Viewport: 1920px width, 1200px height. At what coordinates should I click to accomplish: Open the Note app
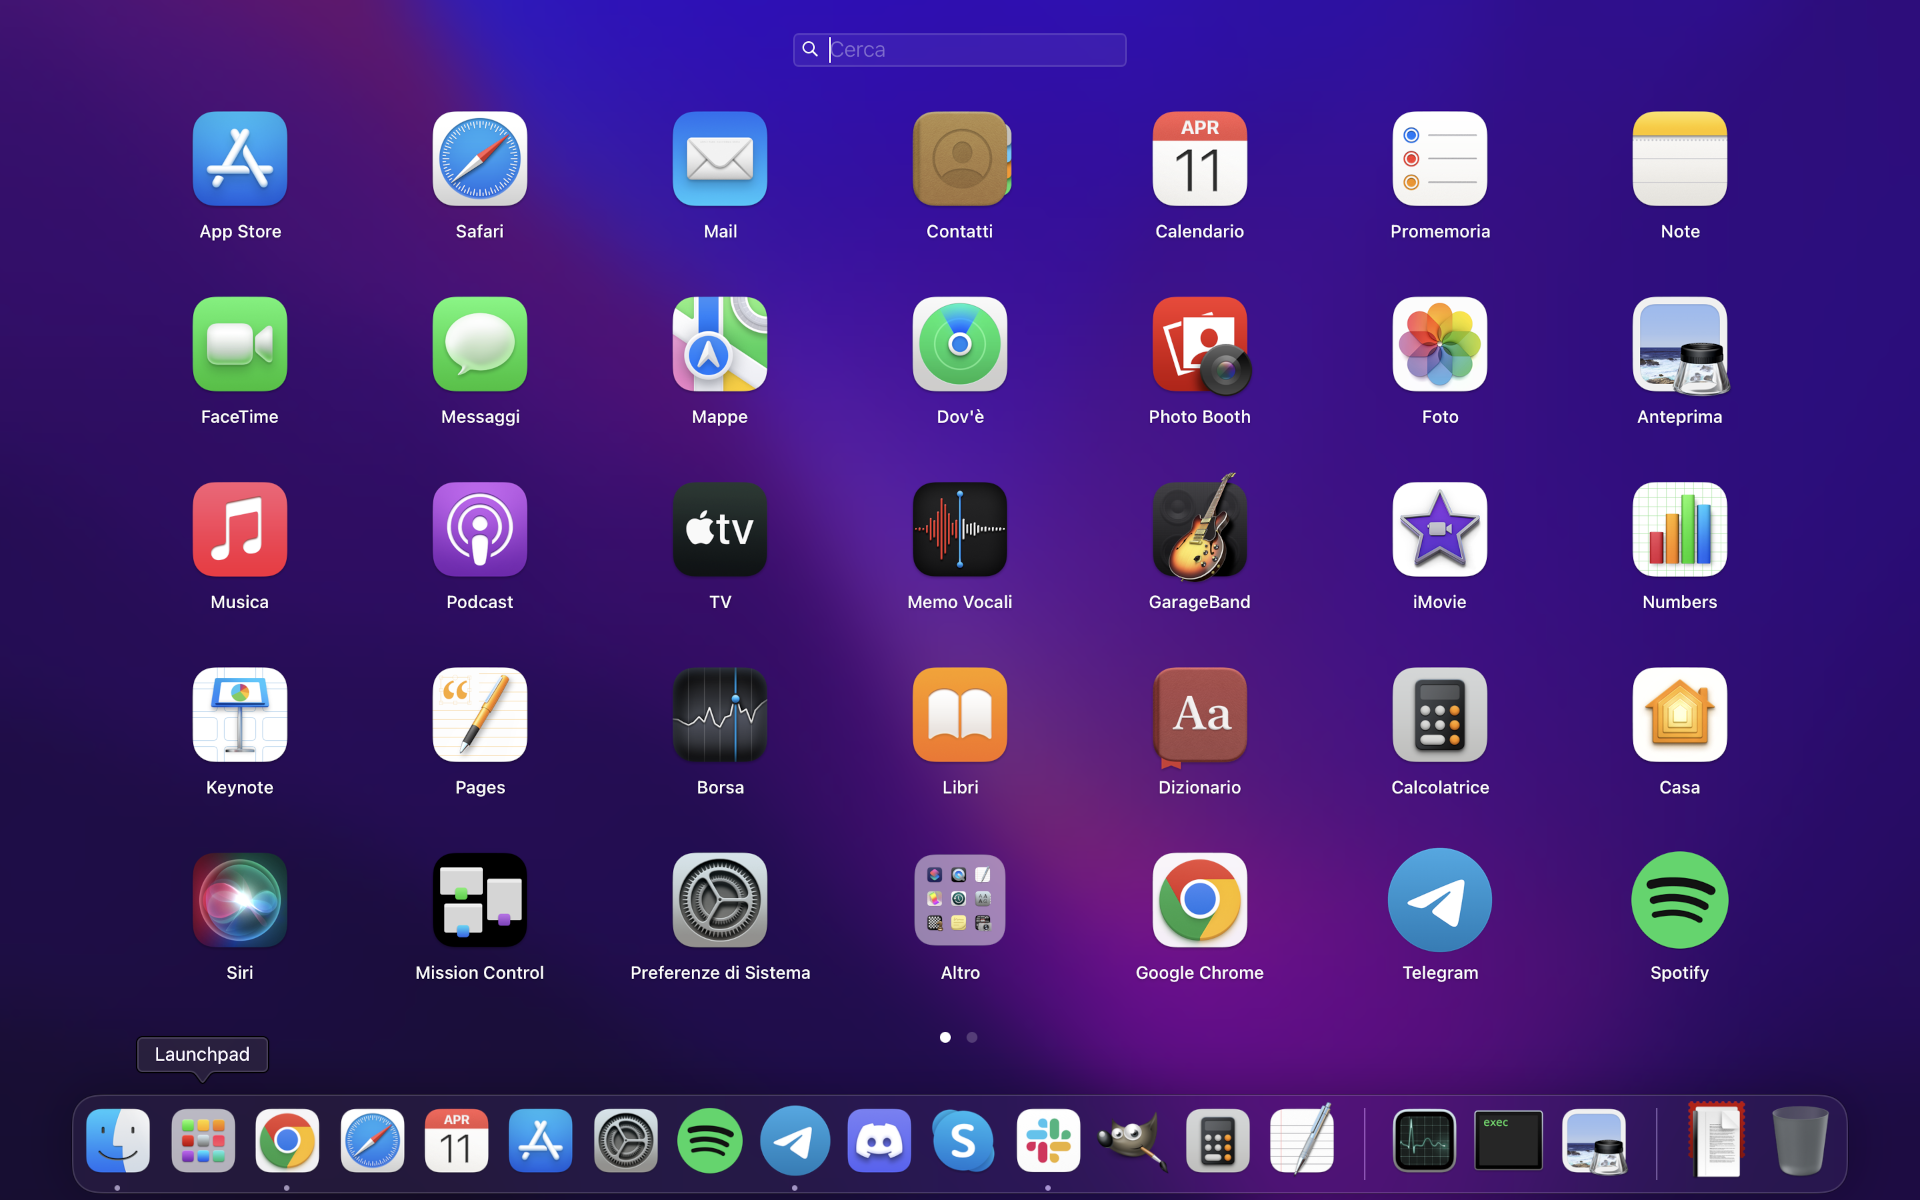[1680, 159]
